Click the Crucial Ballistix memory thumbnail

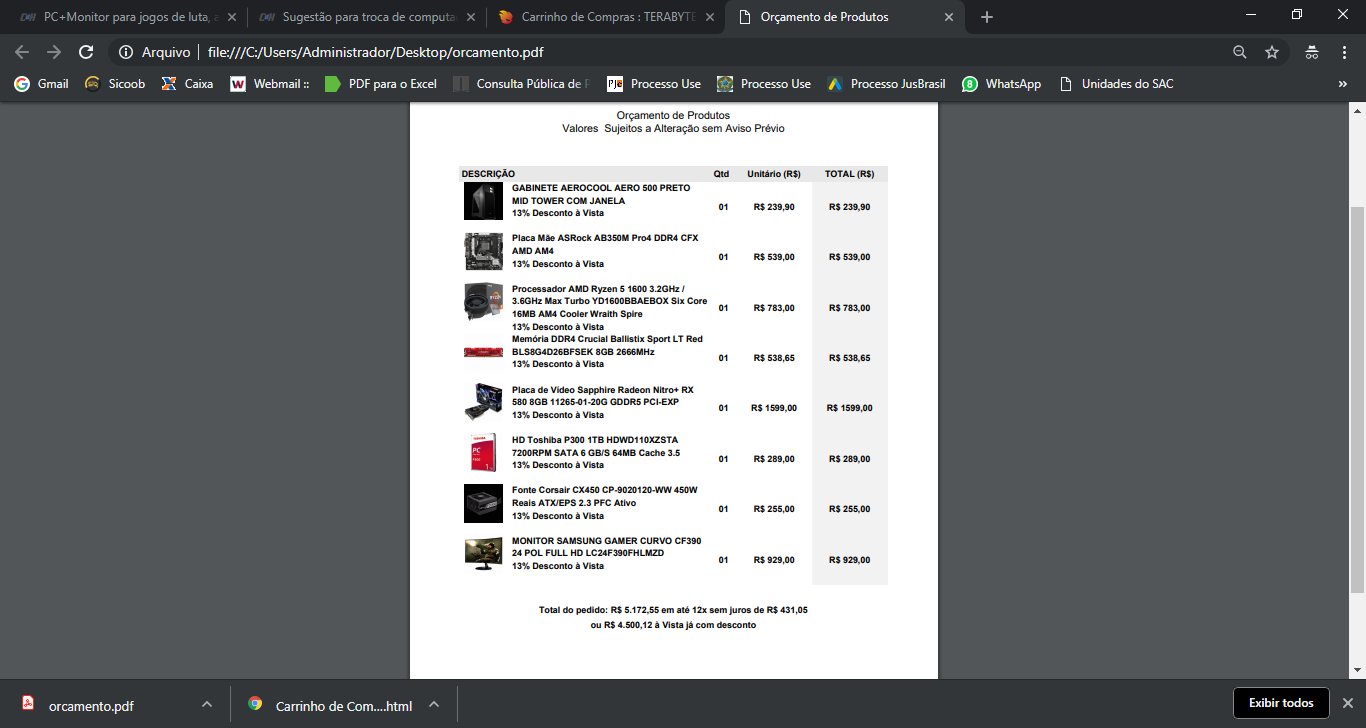tap(483, 352)
